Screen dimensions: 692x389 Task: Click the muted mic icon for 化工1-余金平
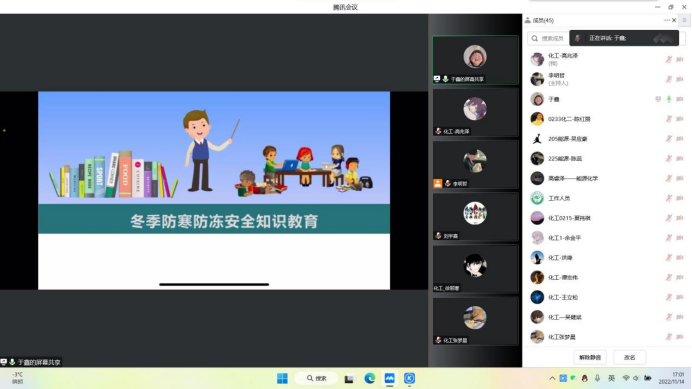(x=669, y=238)
